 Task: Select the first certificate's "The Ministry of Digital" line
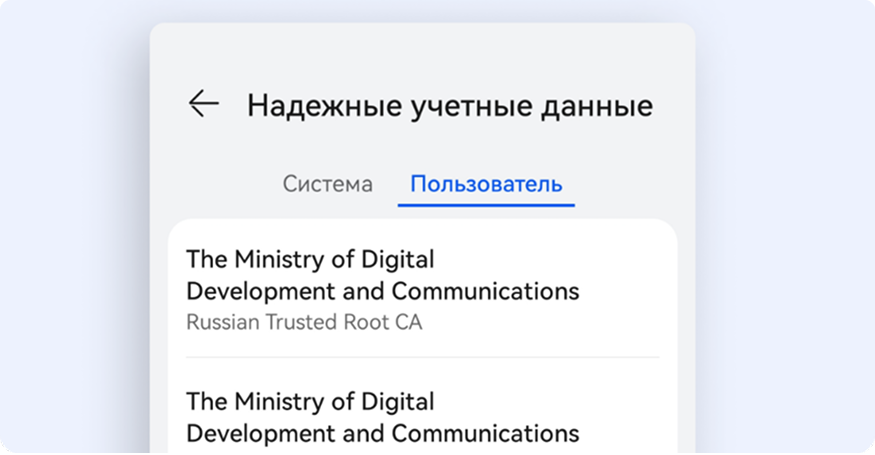point(310,260)
